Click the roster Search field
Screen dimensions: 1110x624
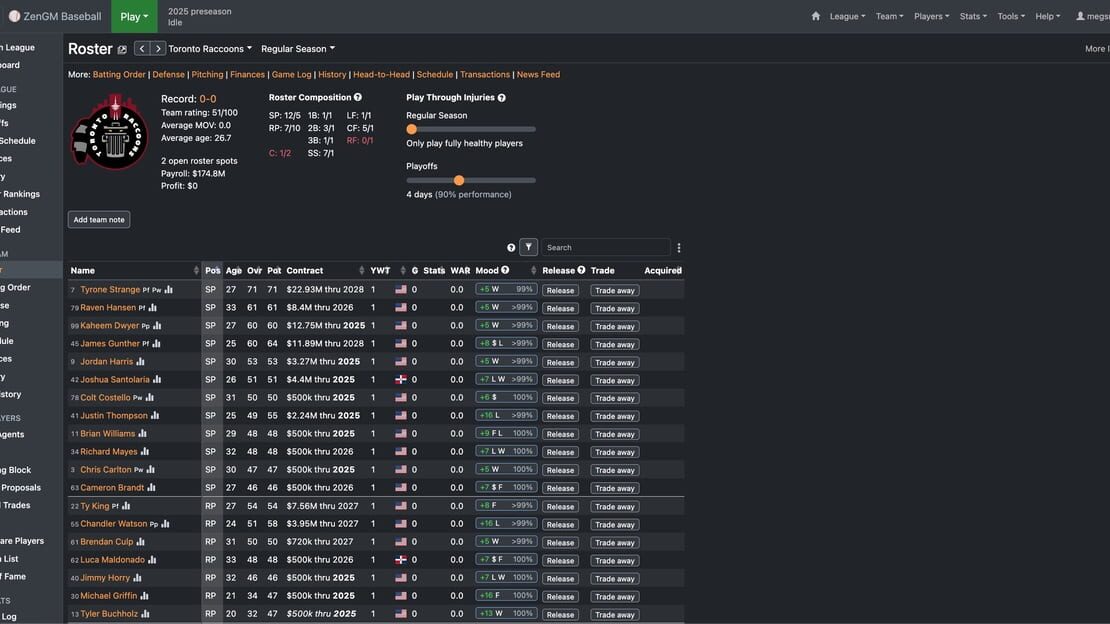[605, 247]
